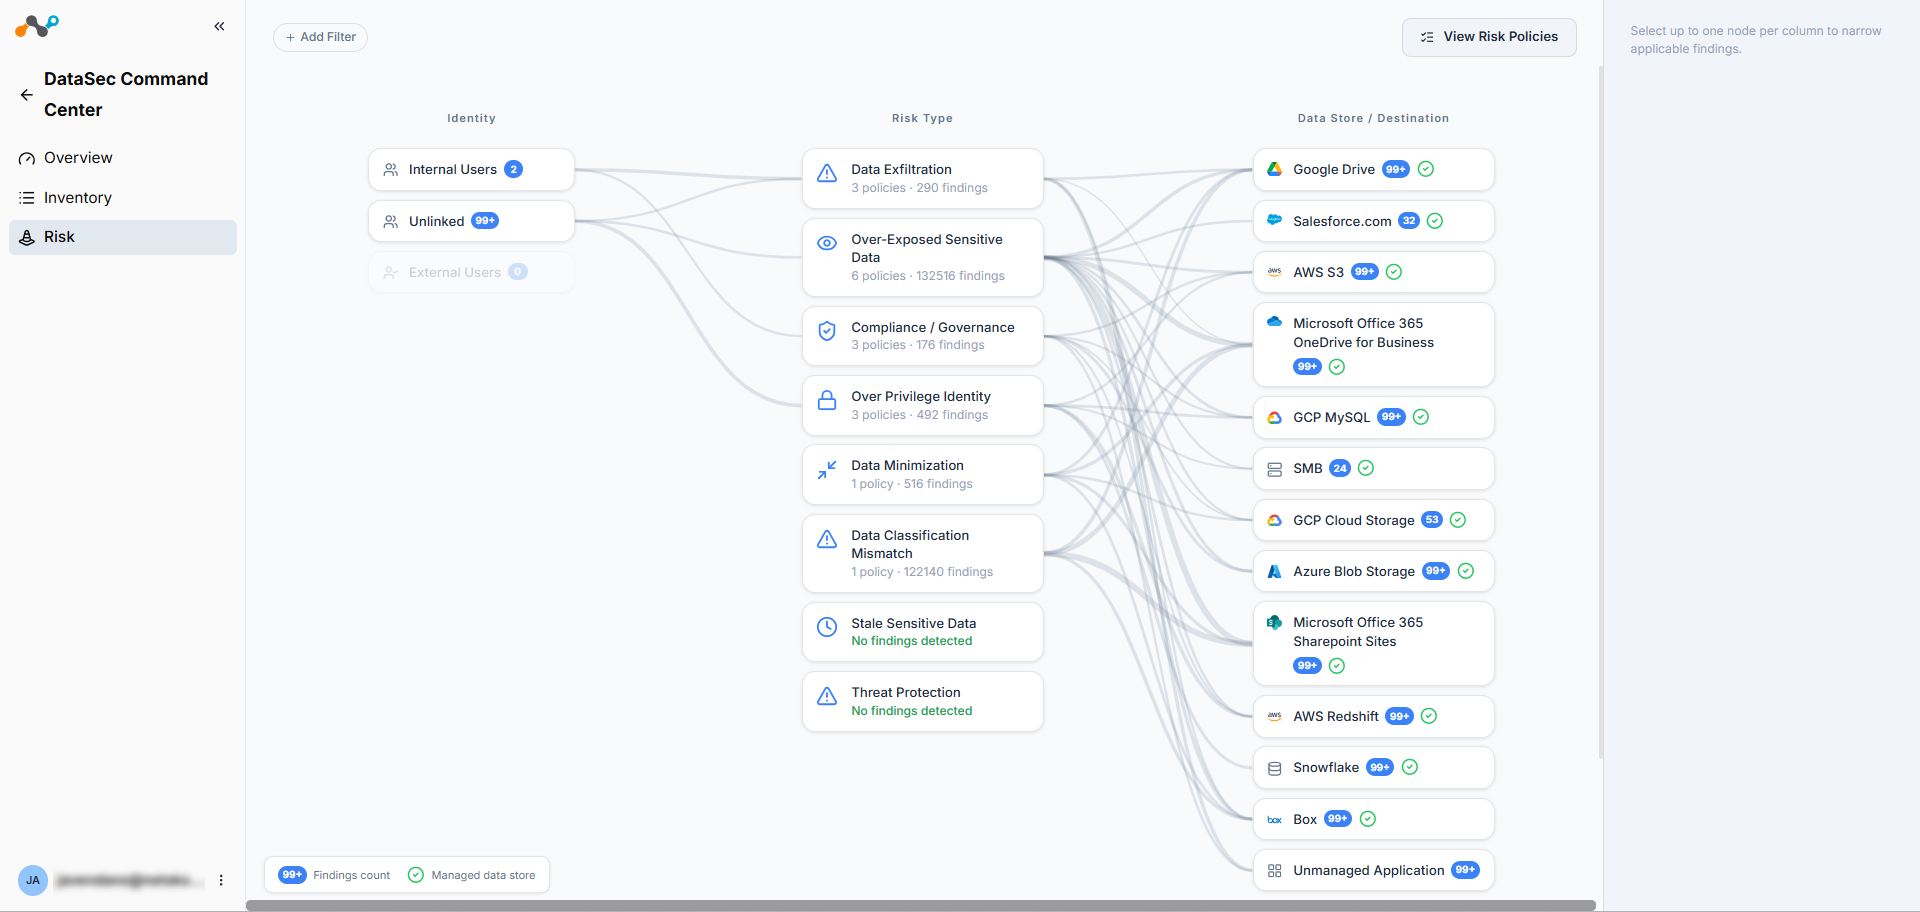Select Over-Exposed Sensitive Data risk card
The height and width of the screenshot is (912, 1920).
coord(922,258)
